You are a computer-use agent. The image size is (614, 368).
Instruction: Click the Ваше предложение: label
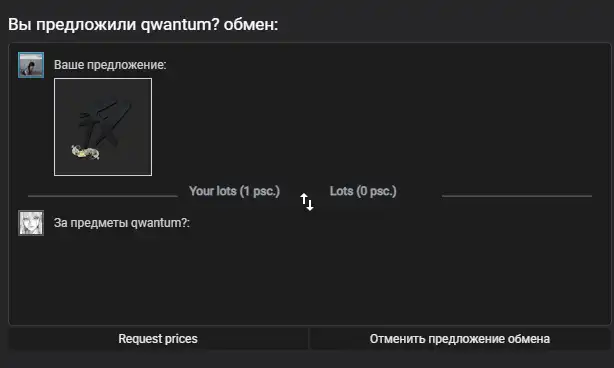pos(110,65)
